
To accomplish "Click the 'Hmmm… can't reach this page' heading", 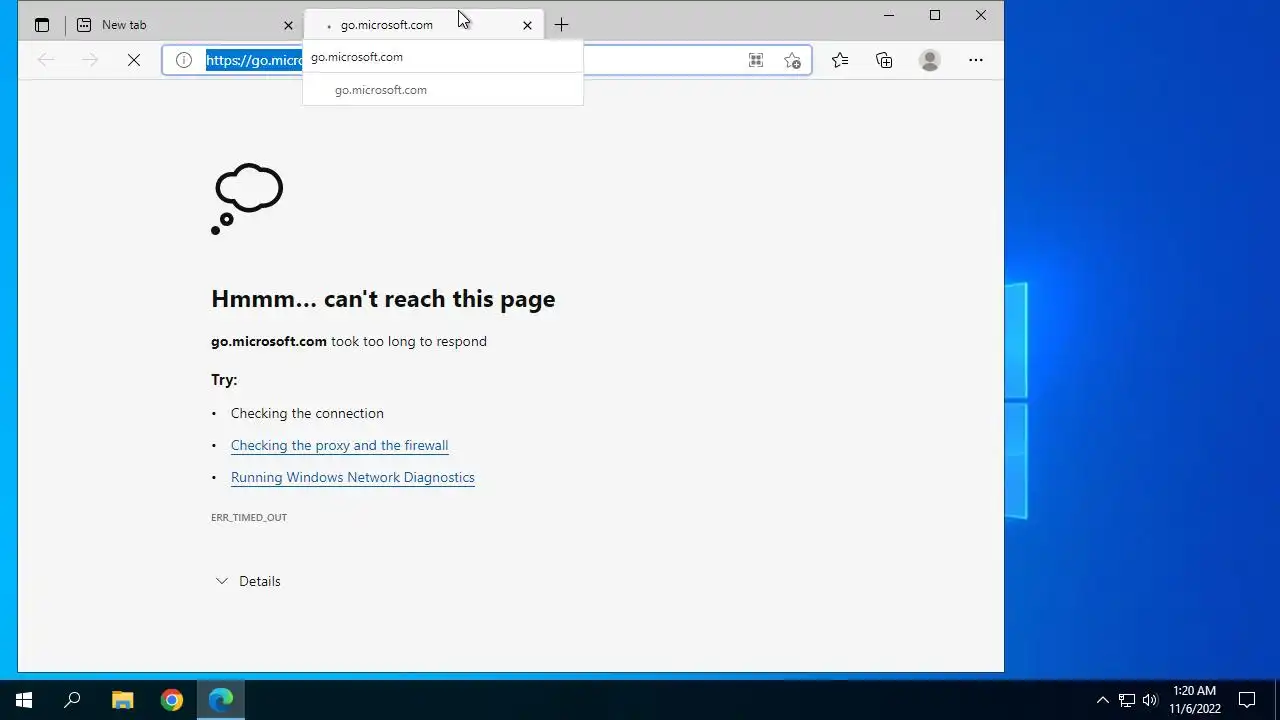I will pyautogui.click(x=383, y=299).
